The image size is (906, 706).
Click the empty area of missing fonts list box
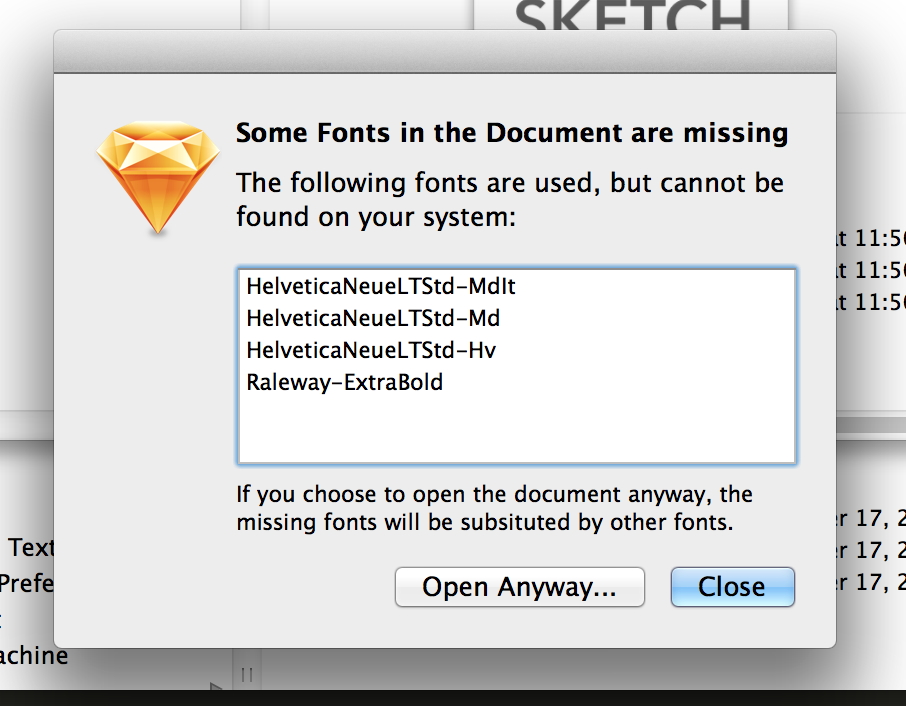(x=517, y=430)
